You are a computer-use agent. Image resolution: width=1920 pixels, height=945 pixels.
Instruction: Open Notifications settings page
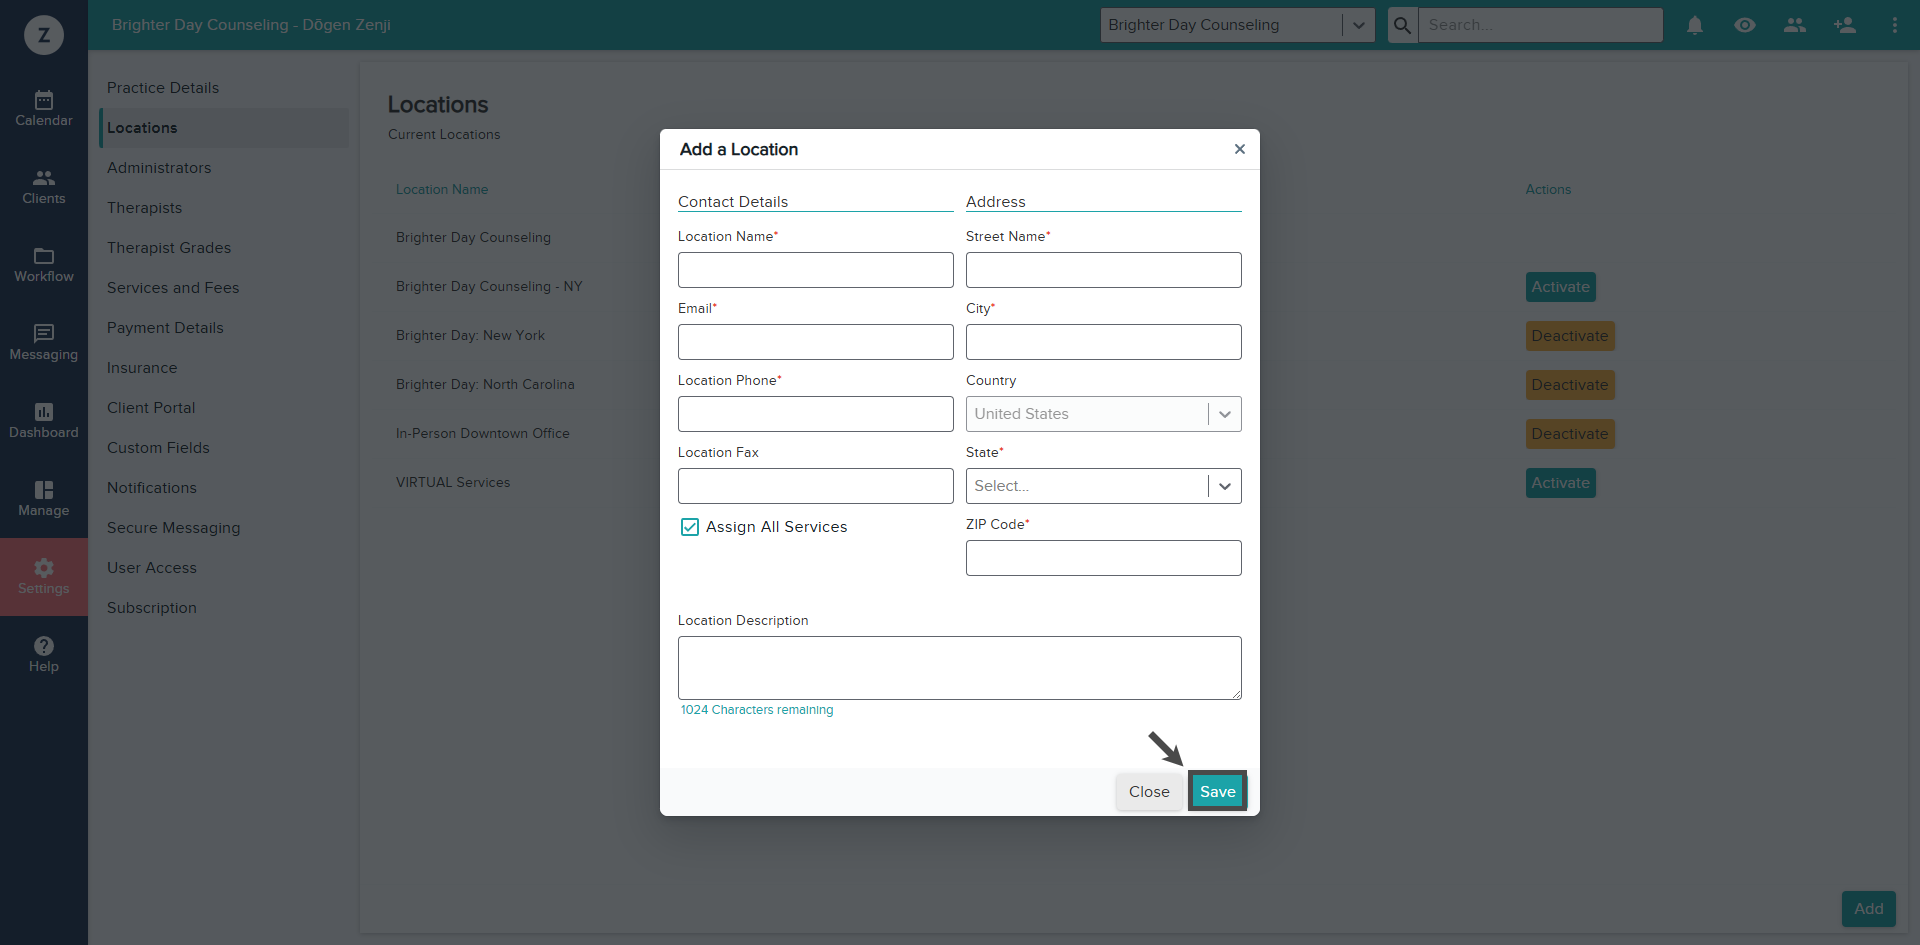(152, 488)
